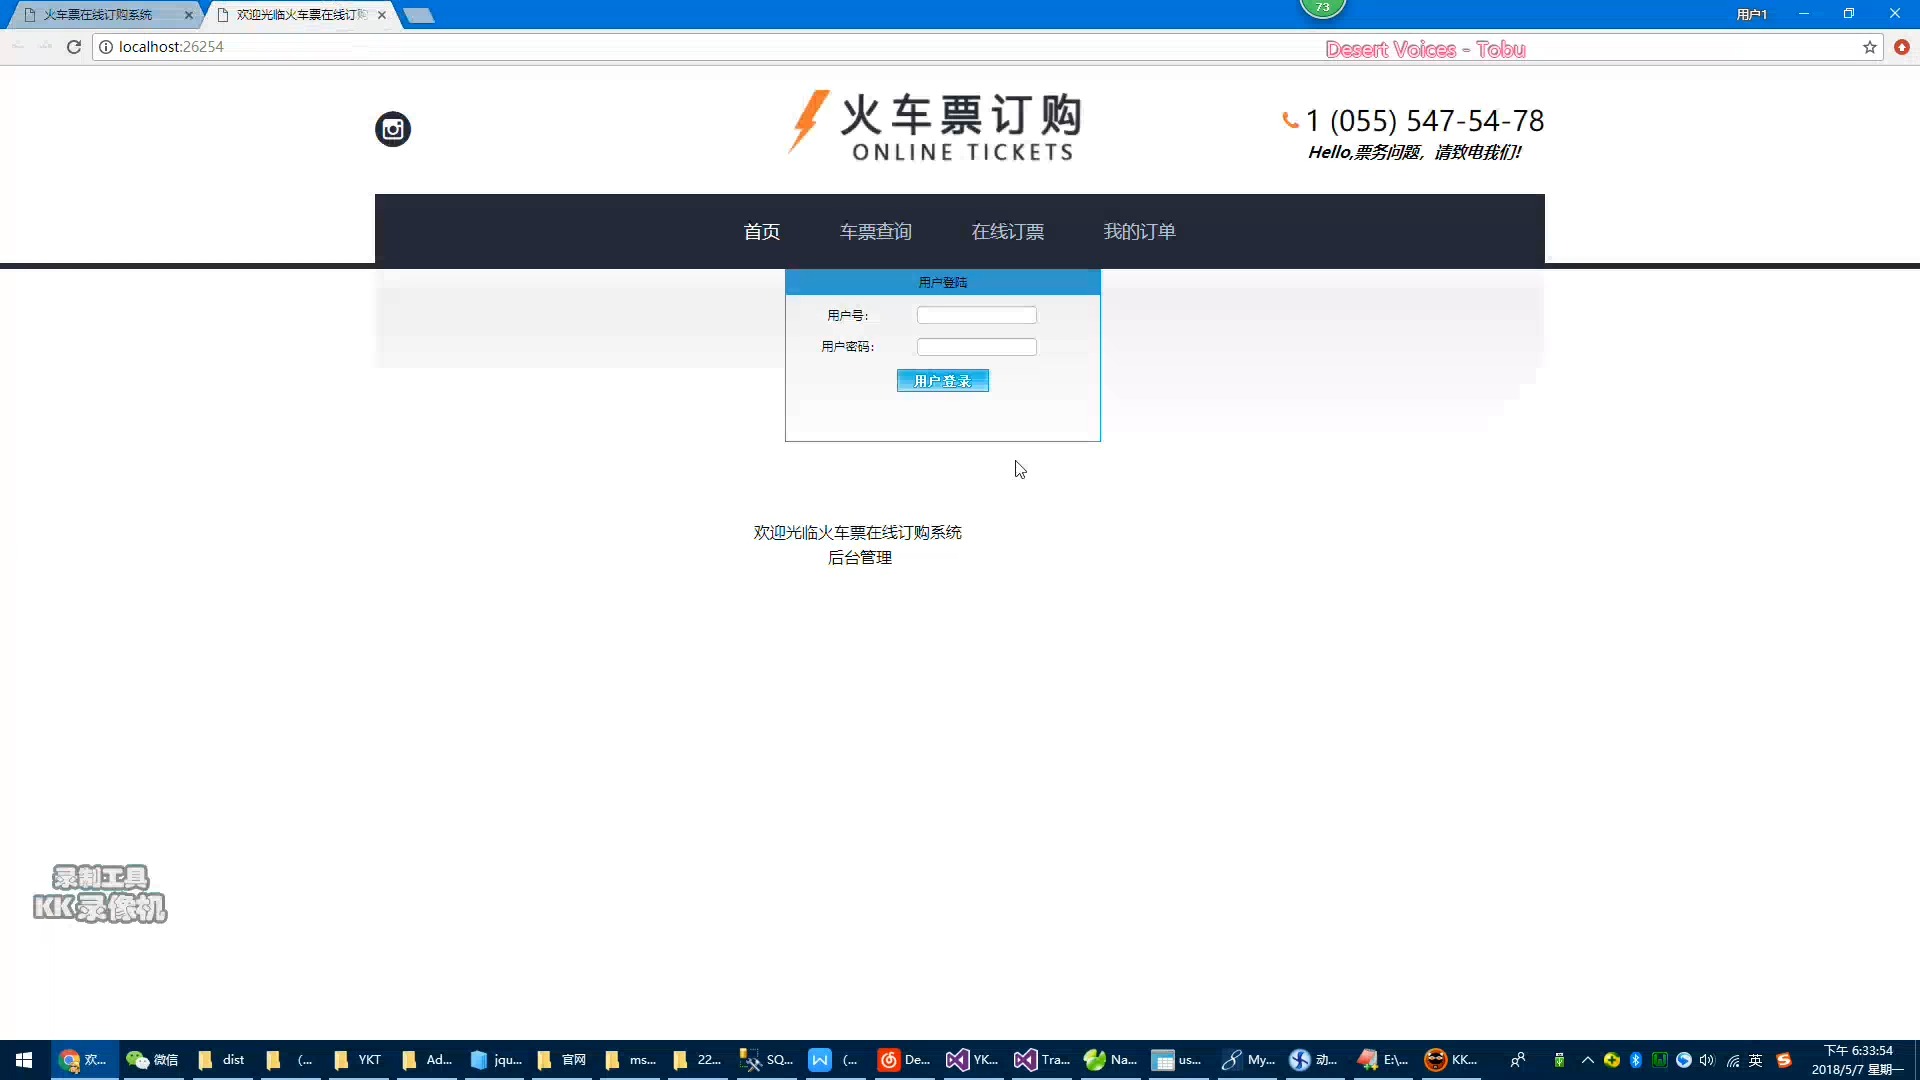Click the 用户登陆 login panel header
Screen dimensions: 1920x1080
tap(943, 282)
